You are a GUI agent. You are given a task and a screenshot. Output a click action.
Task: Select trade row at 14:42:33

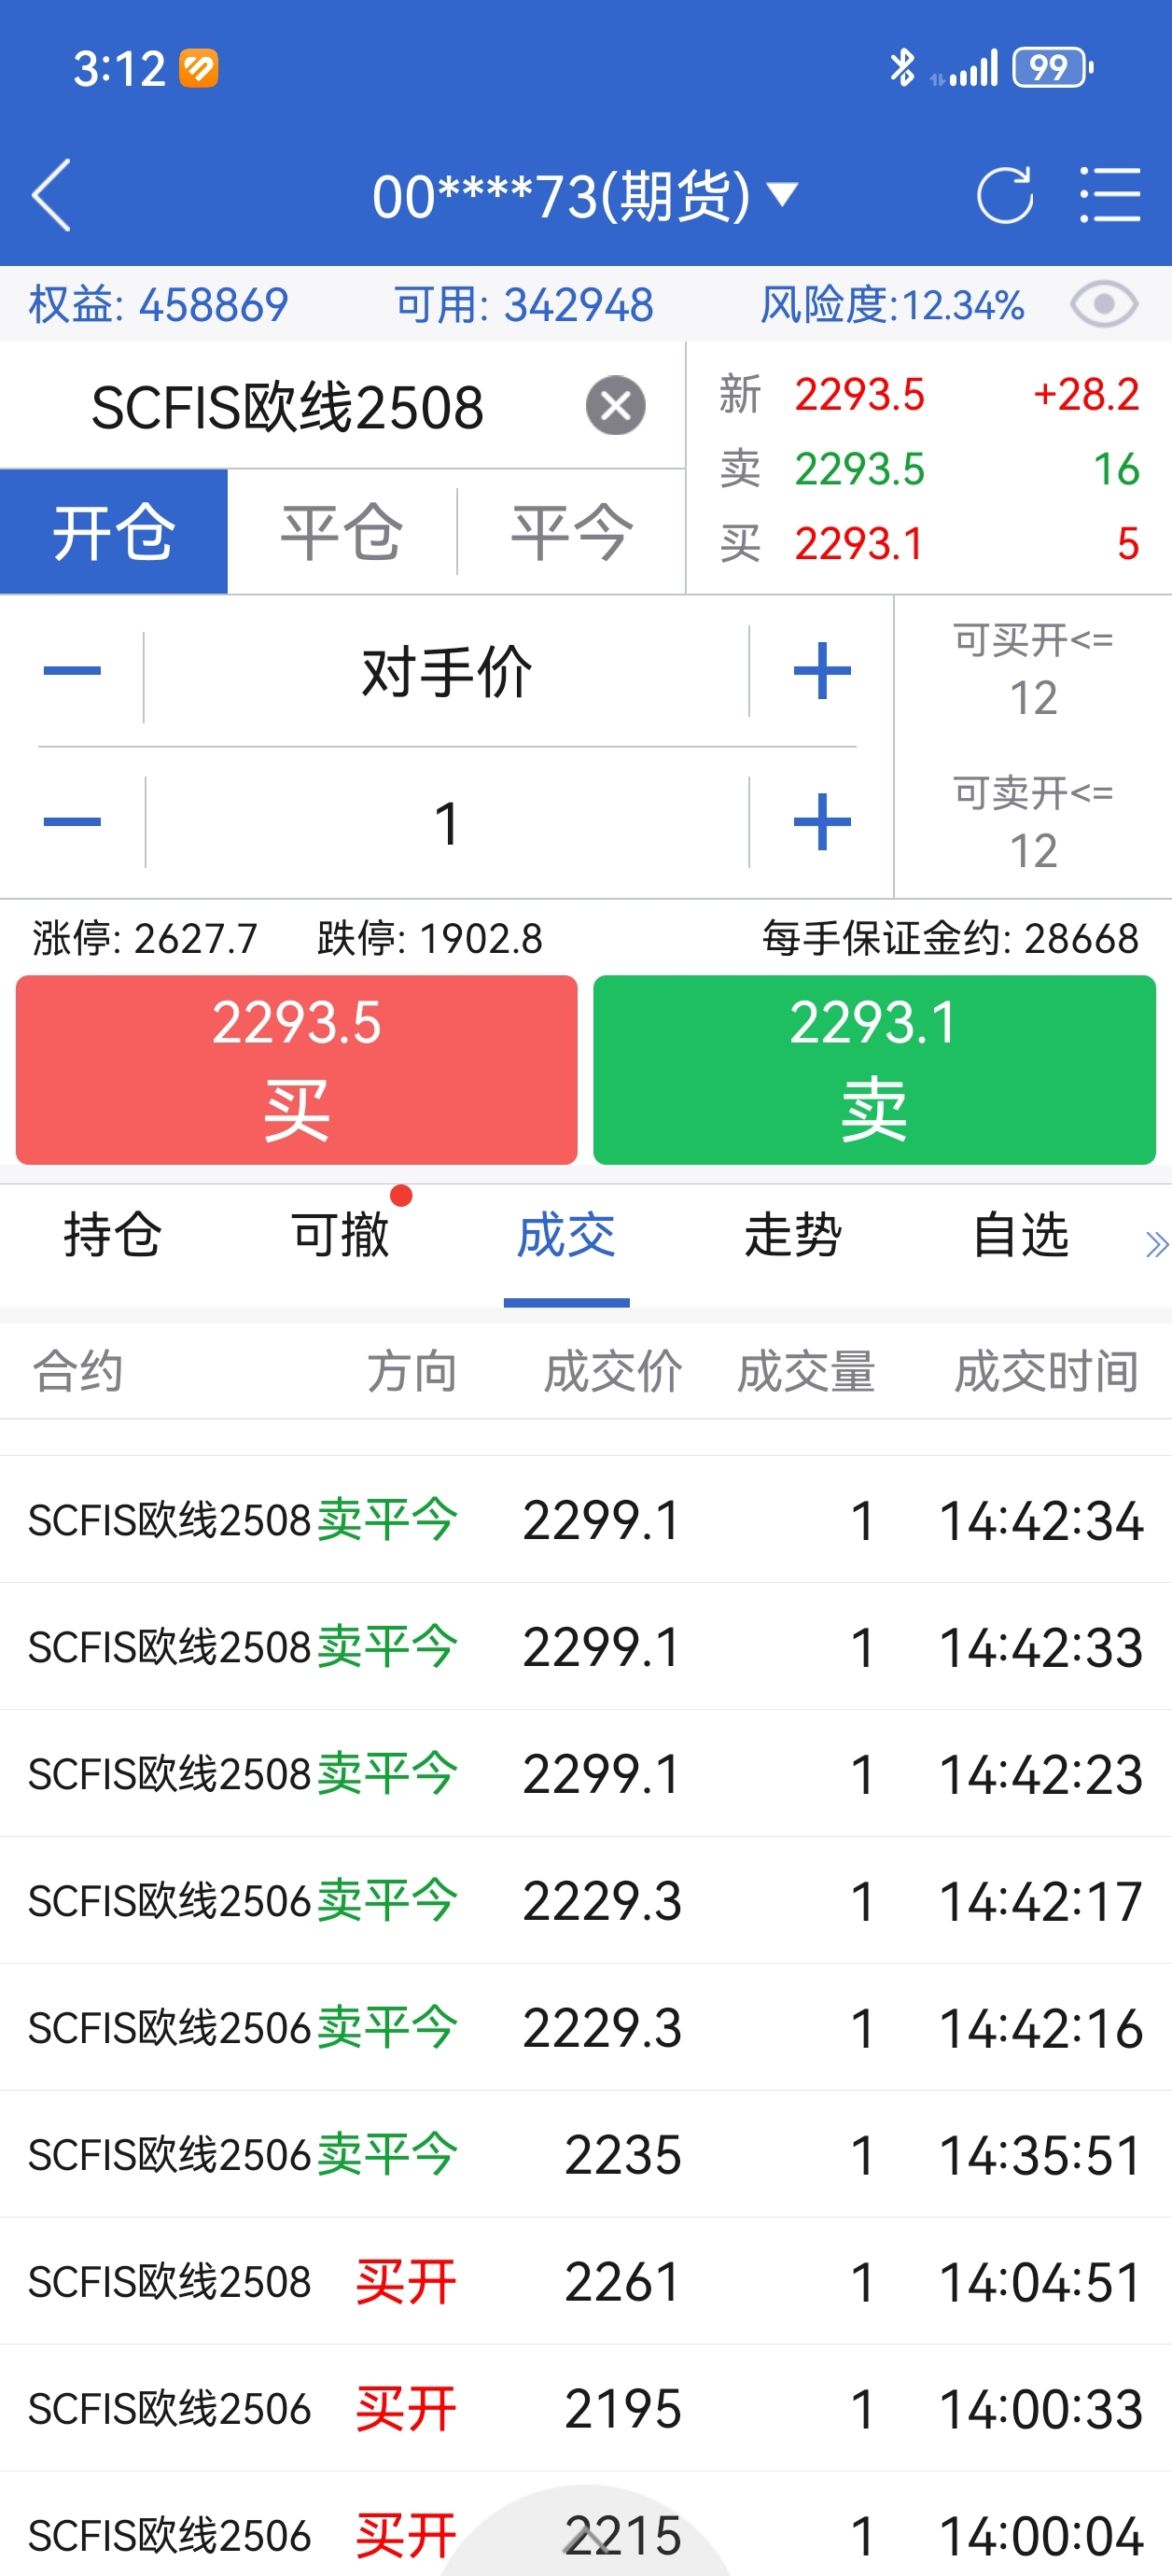click(x=586, y=1647)
